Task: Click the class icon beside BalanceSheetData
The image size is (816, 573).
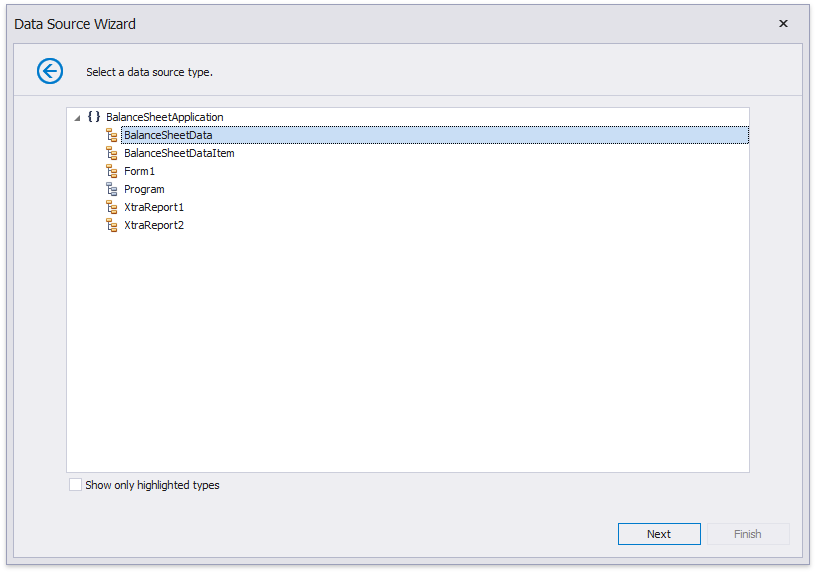Action: [111, 135]
